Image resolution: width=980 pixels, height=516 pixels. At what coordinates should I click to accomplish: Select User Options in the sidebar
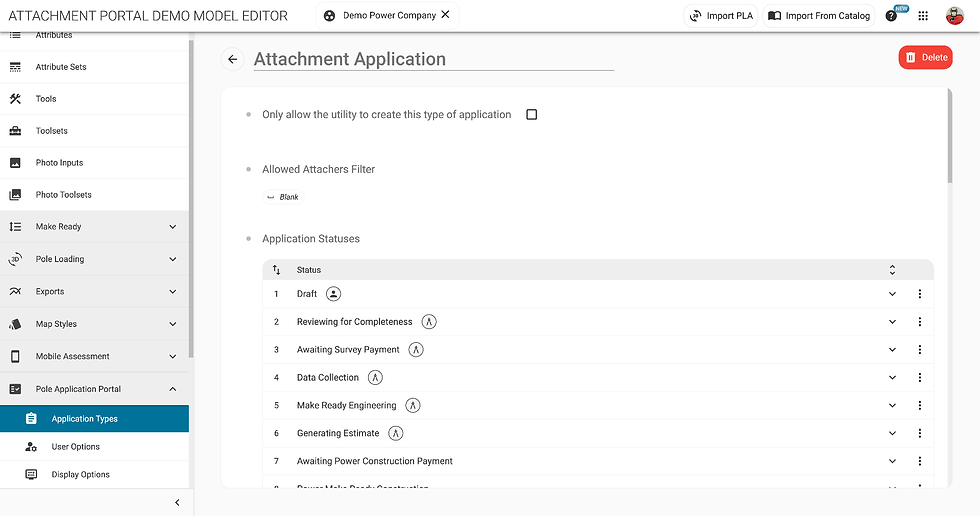point(76,447)
